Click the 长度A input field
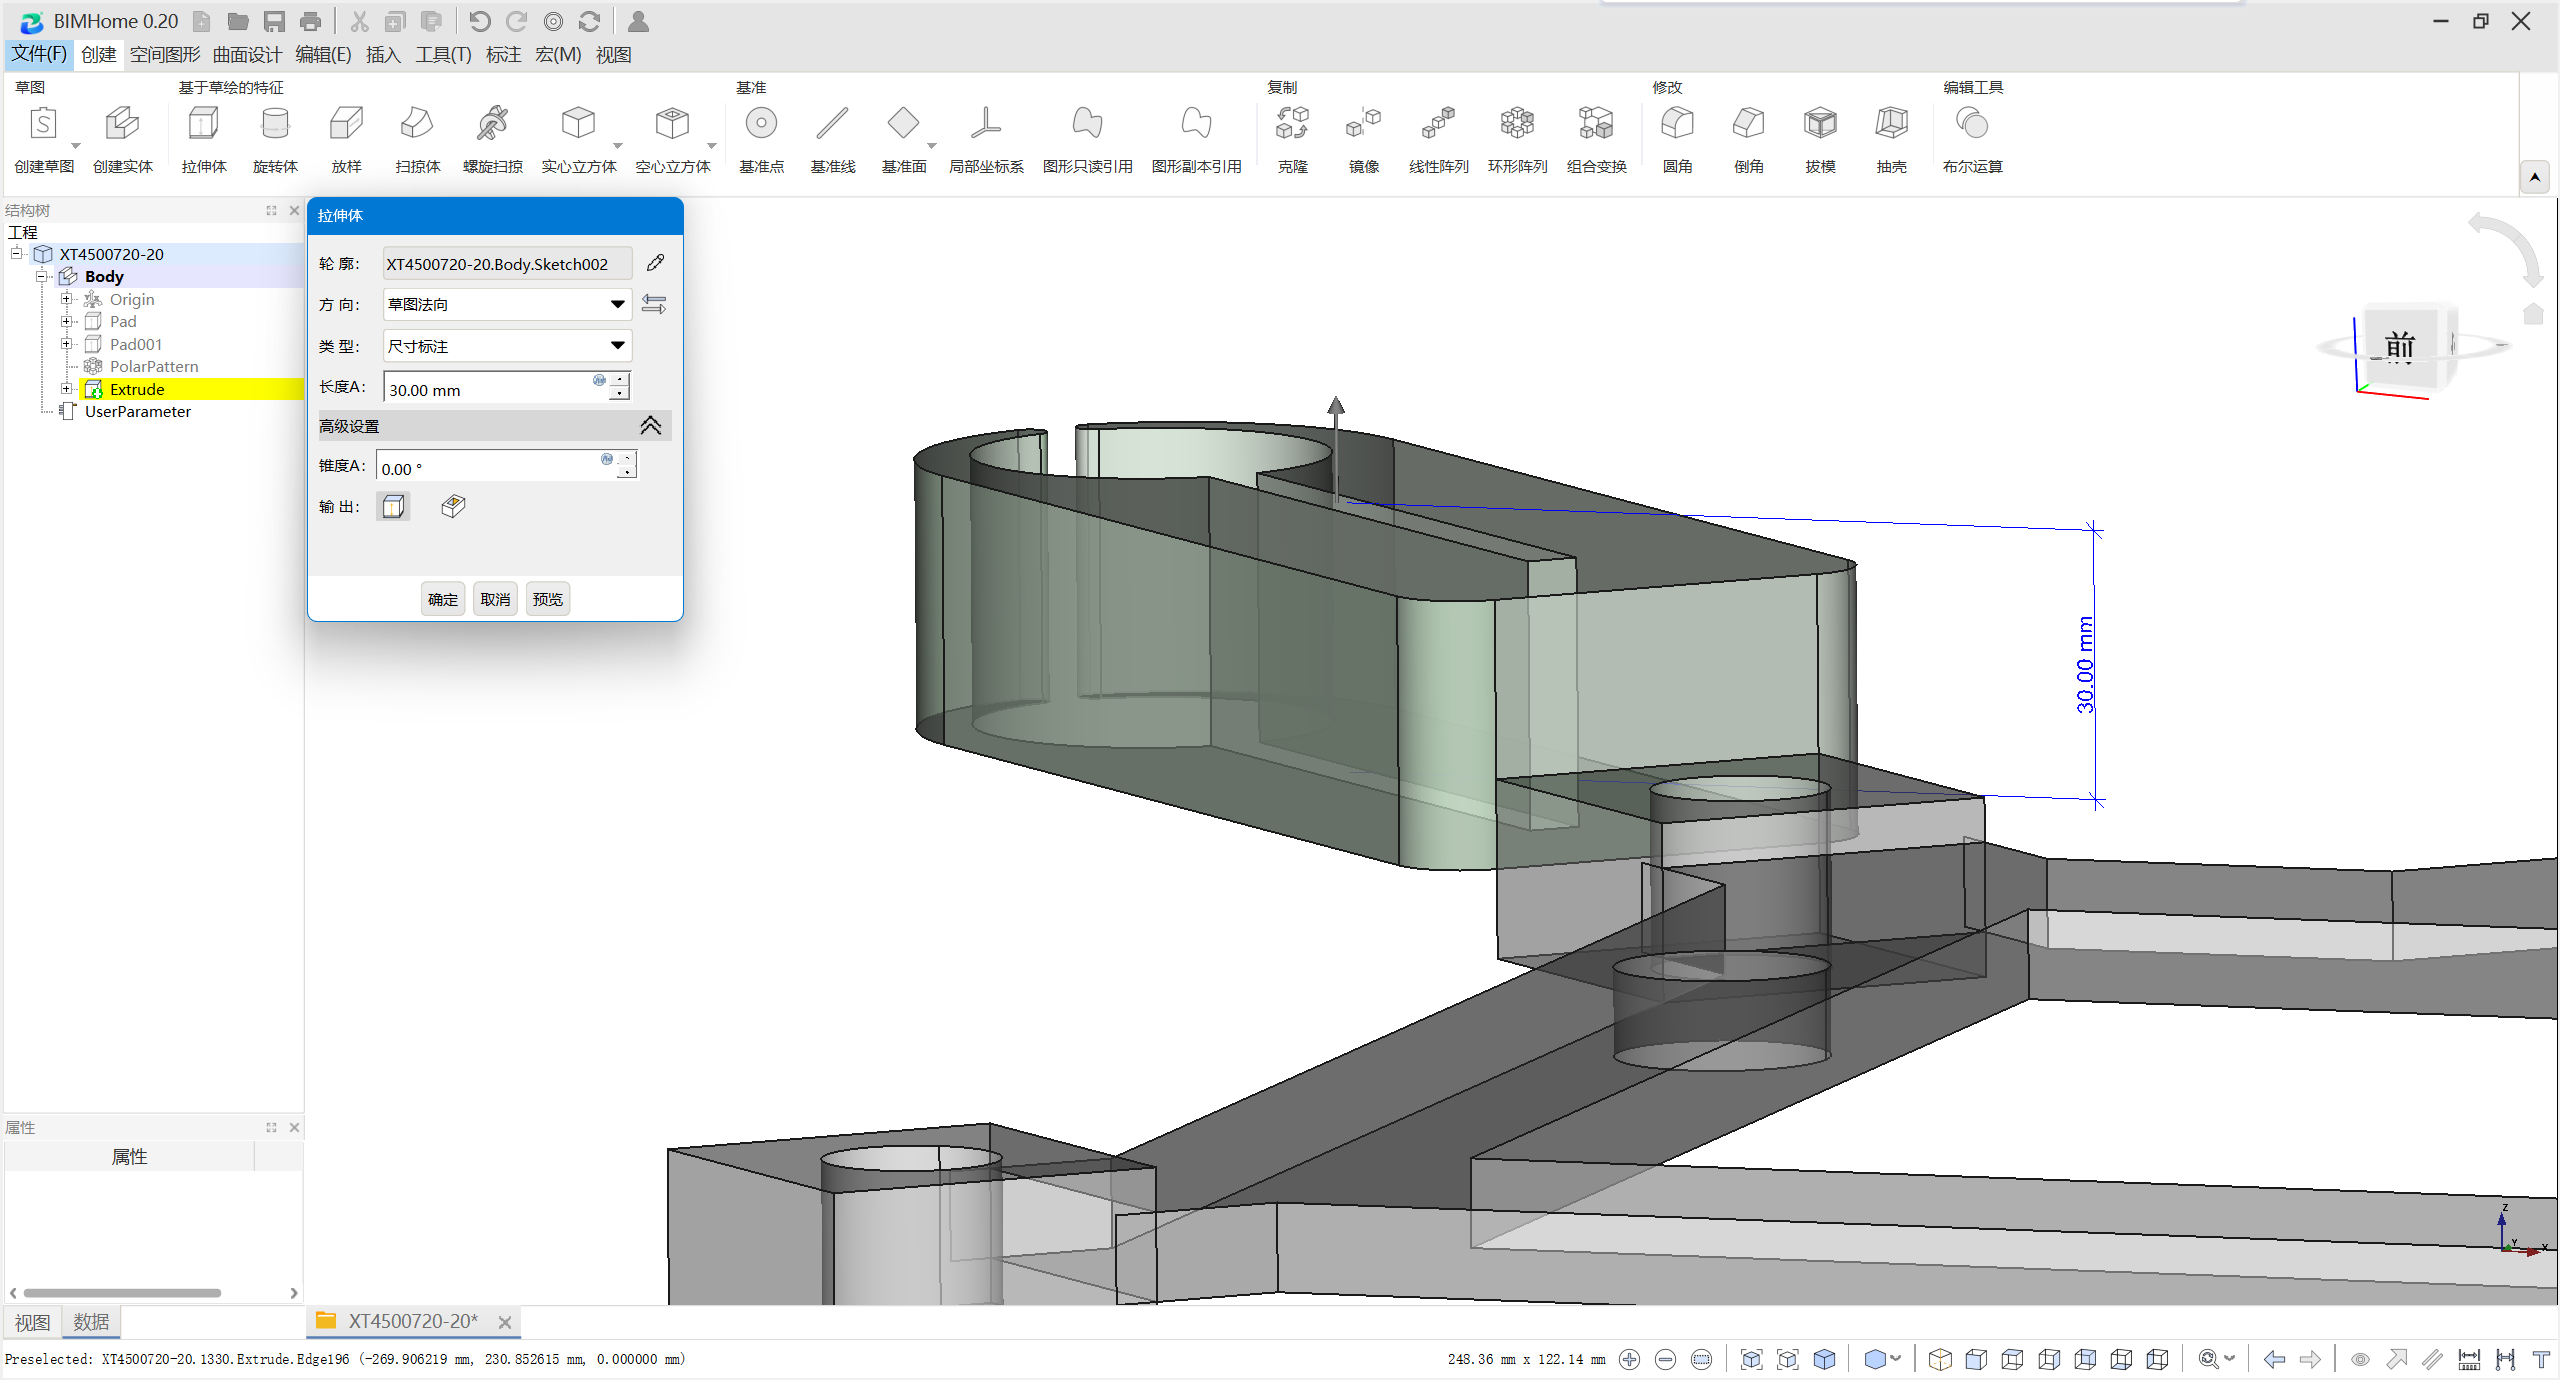Viewport: 2560px width, 1380px height. 497,389
